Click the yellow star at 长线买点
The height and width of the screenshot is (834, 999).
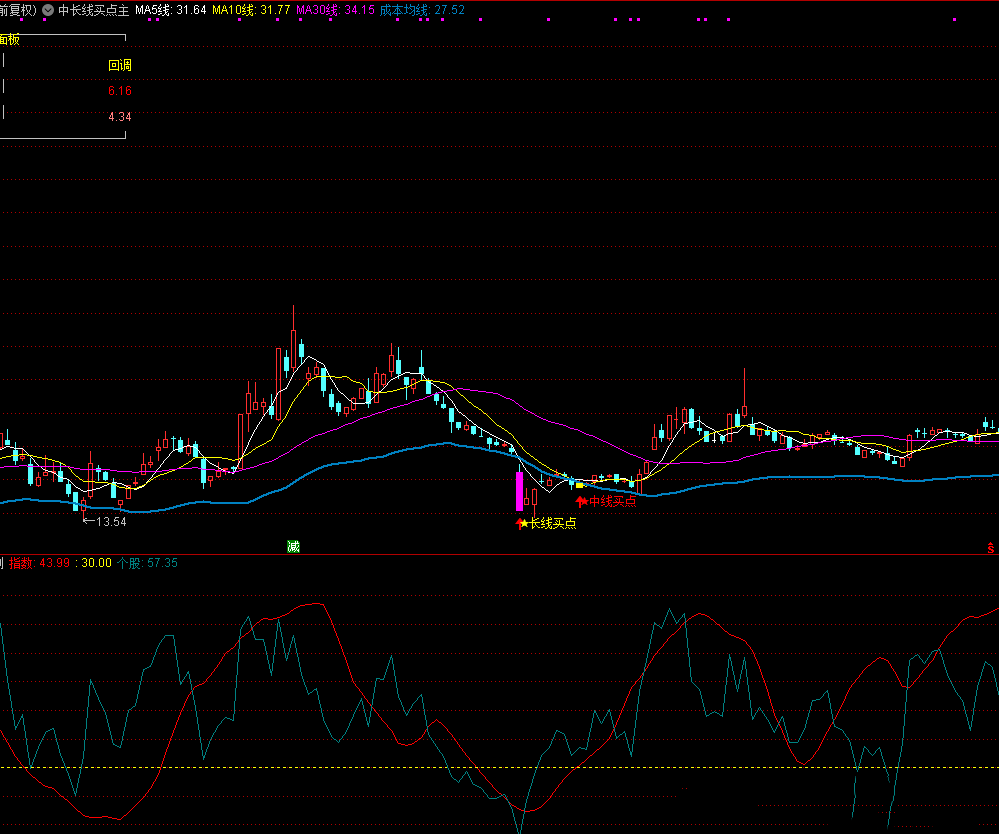(x=523, y=523)
